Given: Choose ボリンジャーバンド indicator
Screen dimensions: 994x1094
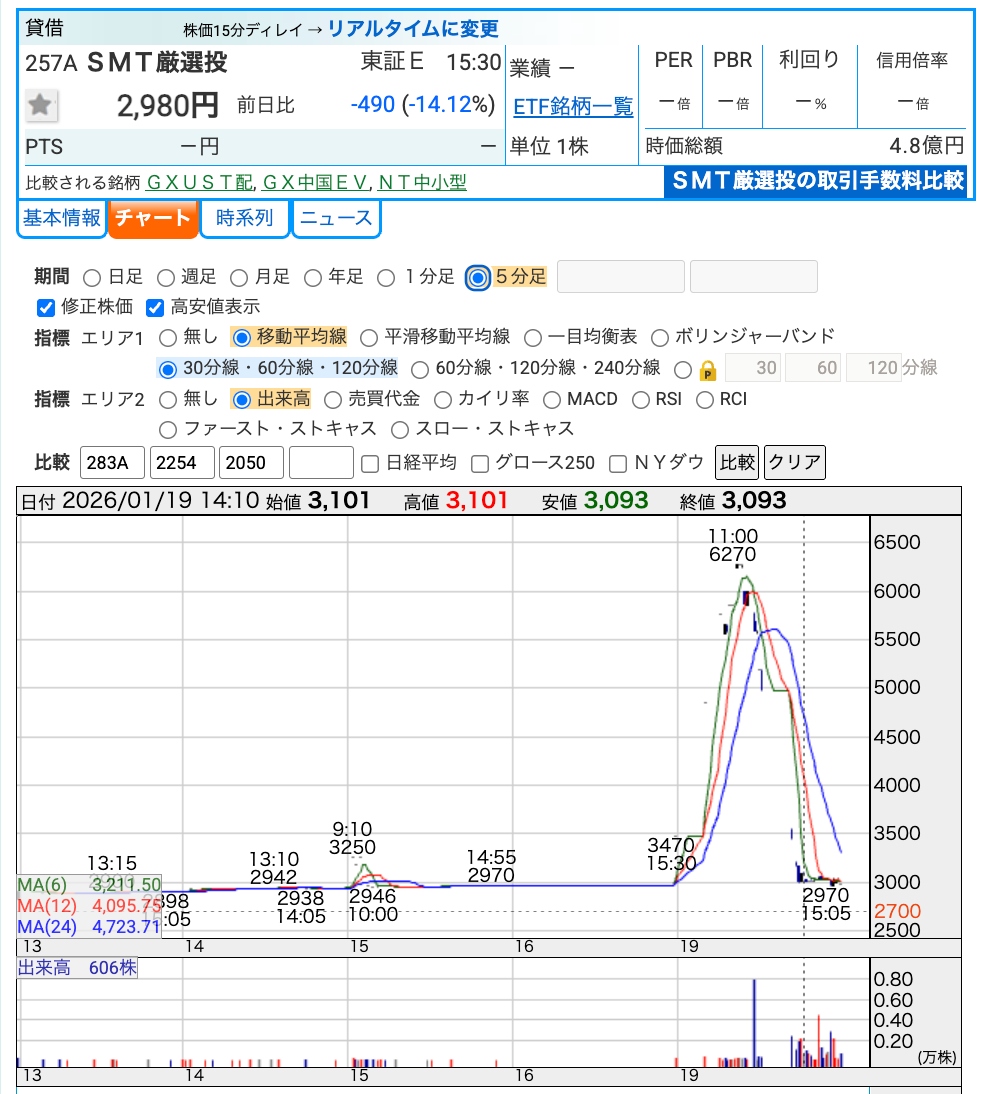Looking at the screenshot, I should 660,337.
